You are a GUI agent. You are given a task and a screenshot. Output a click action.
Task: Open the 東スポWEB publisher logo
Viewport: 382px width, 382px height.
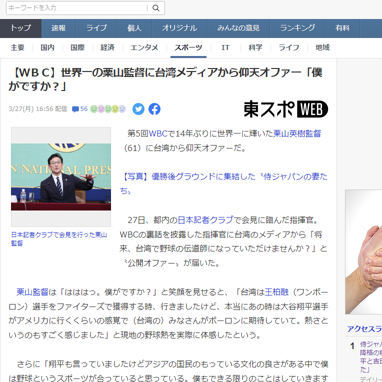[x=286, y=109]
